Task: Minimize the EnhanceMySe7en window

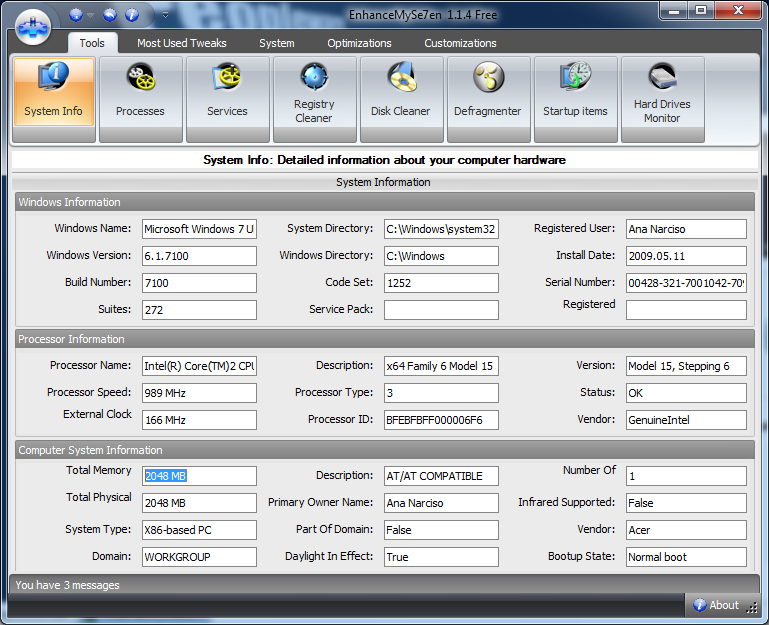Action: pyautogui.click(x=674, y=10)
